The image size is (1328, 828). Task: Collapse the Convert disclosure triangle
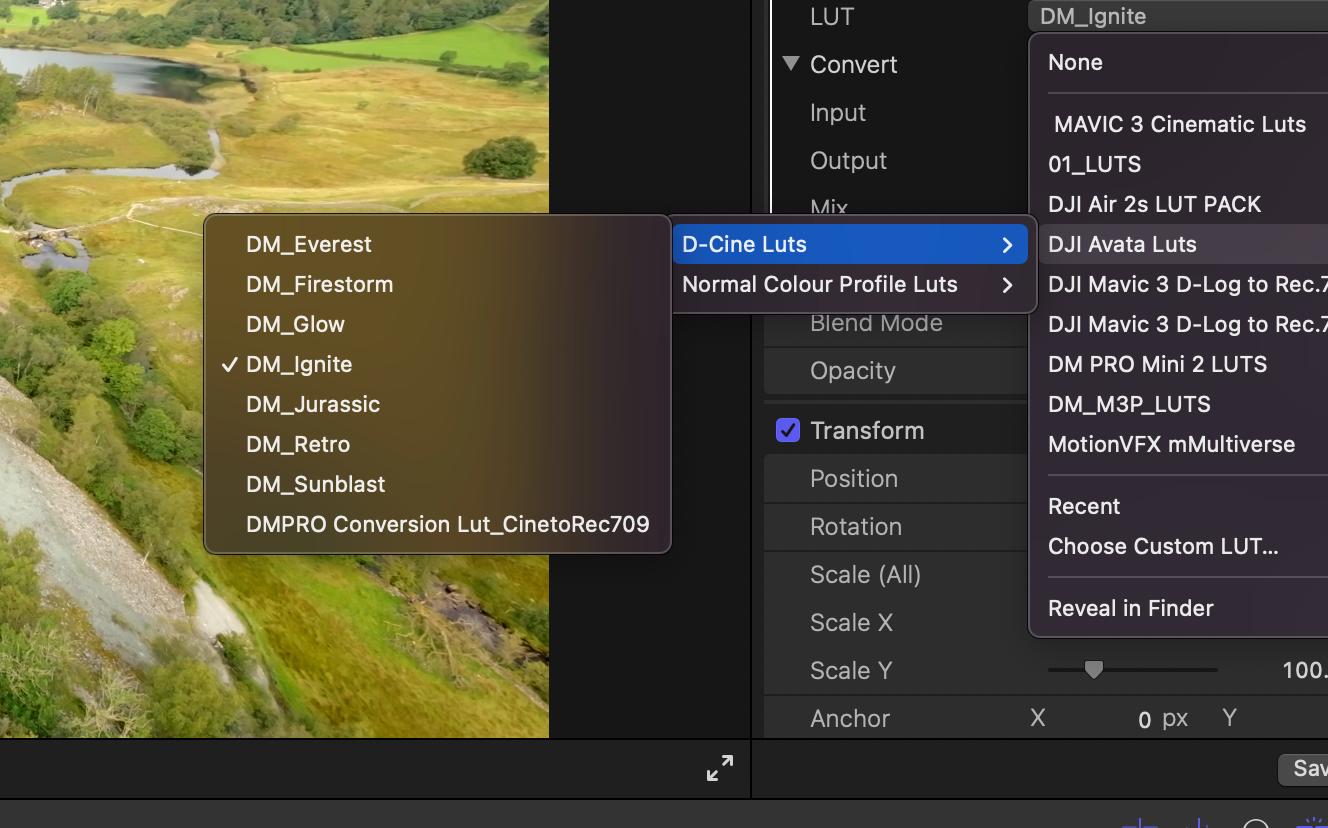click(792, 64)
